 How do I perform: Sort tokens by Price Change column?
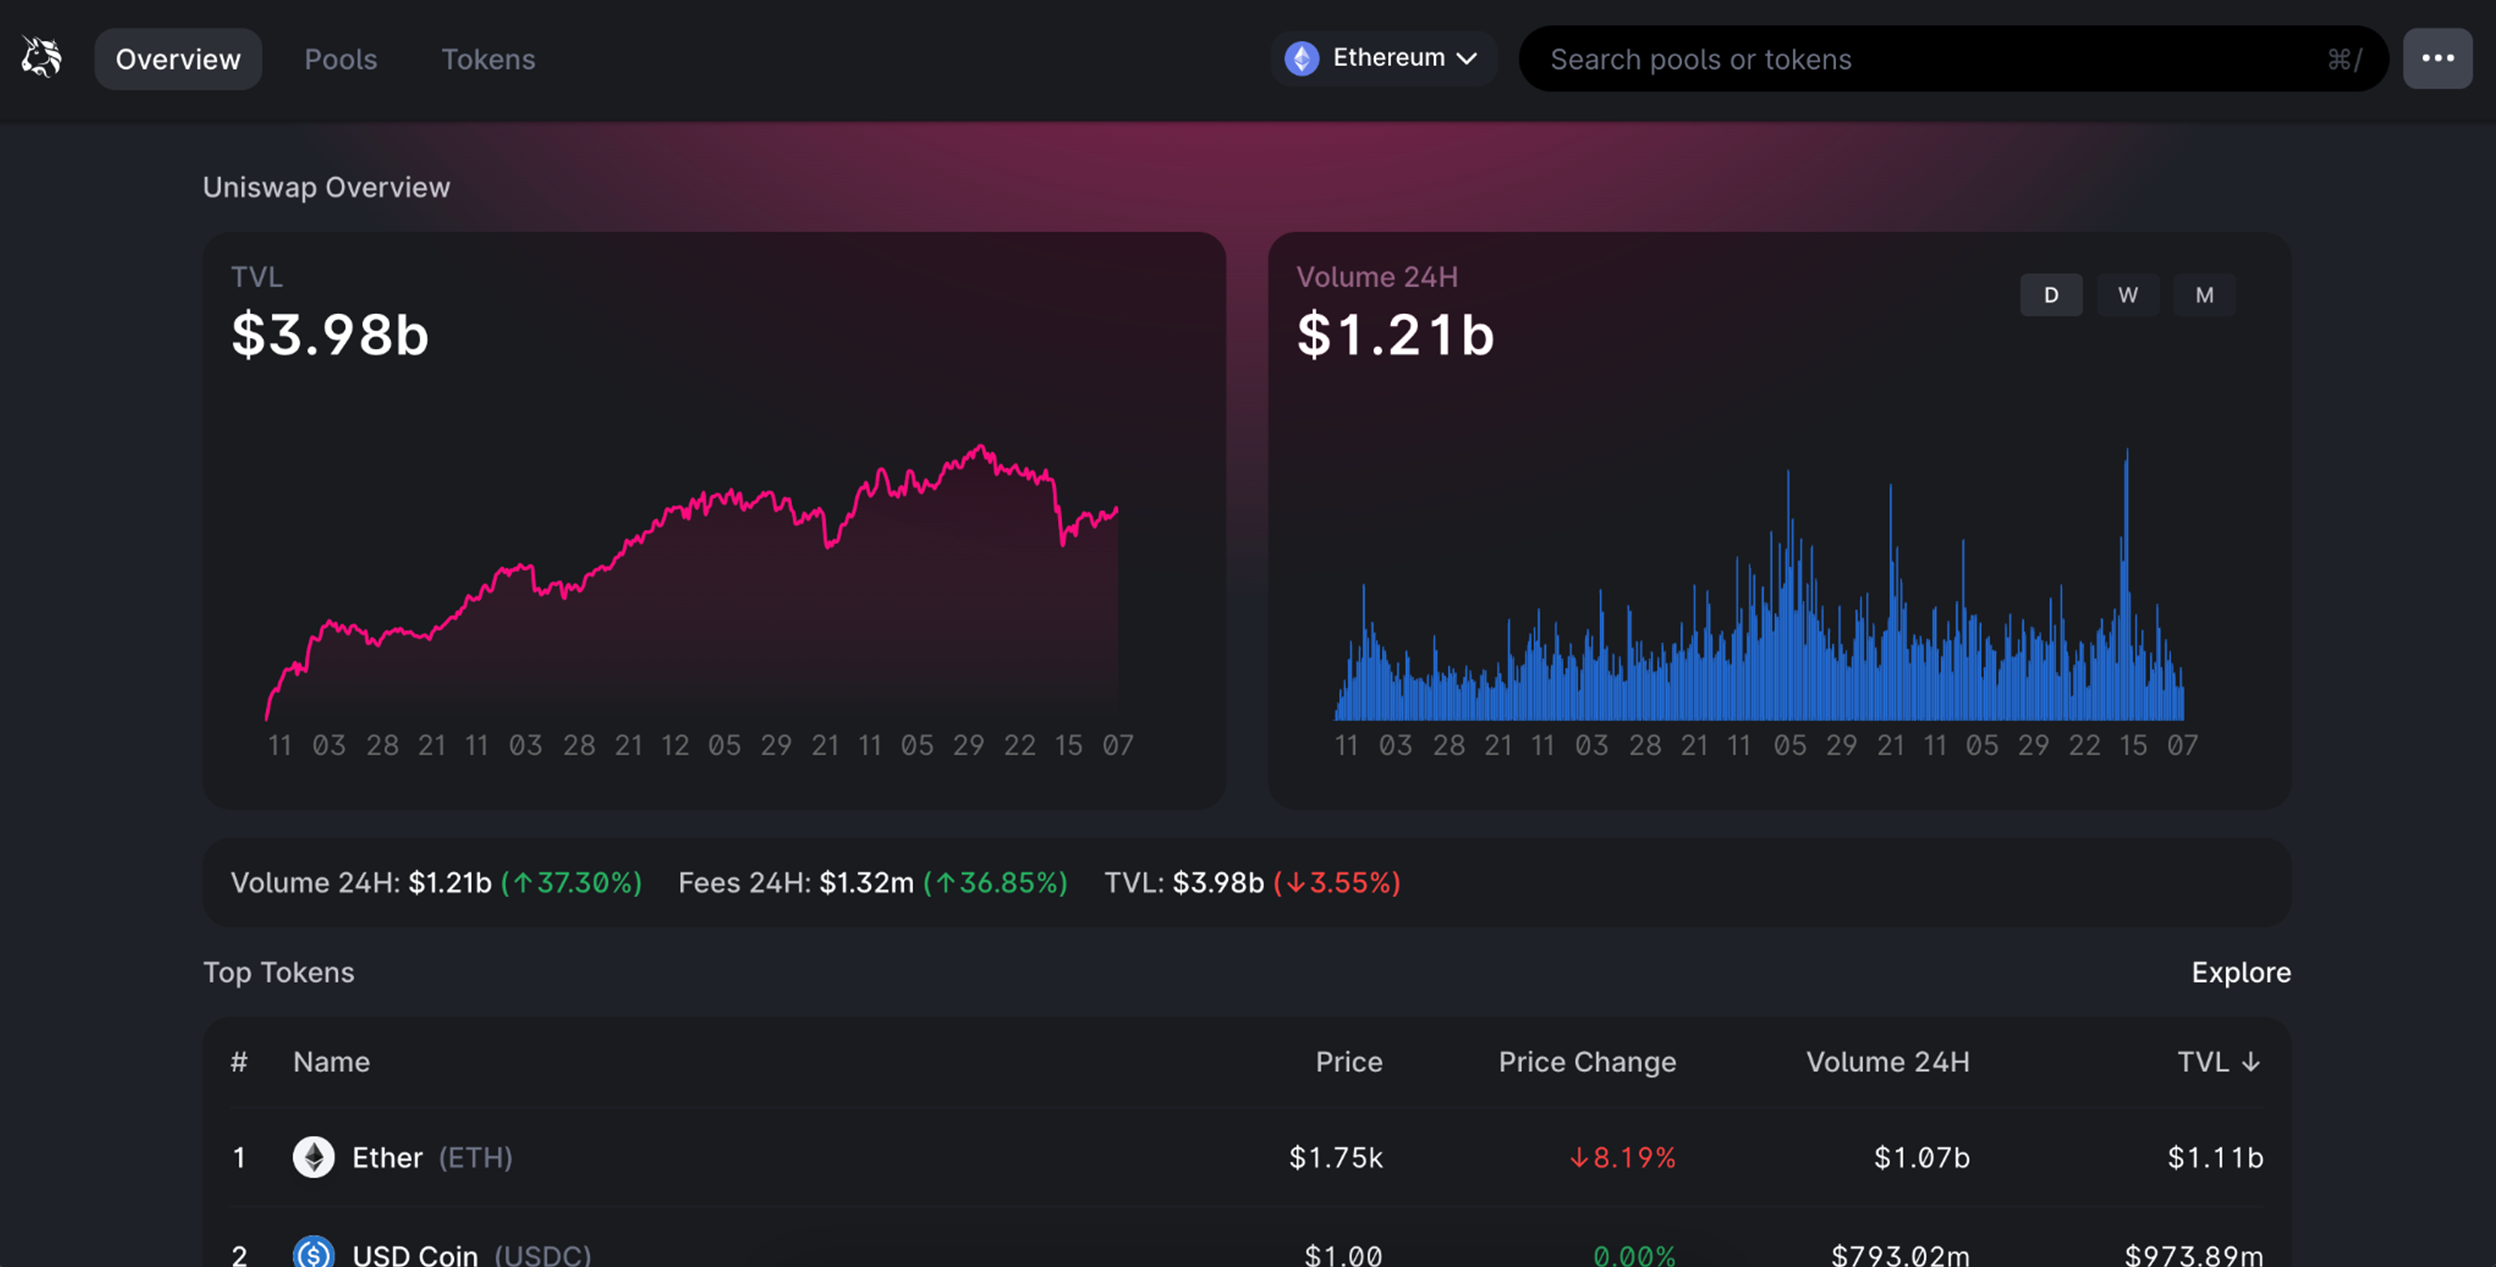pyautogui.click(x=1587, y=1062)
